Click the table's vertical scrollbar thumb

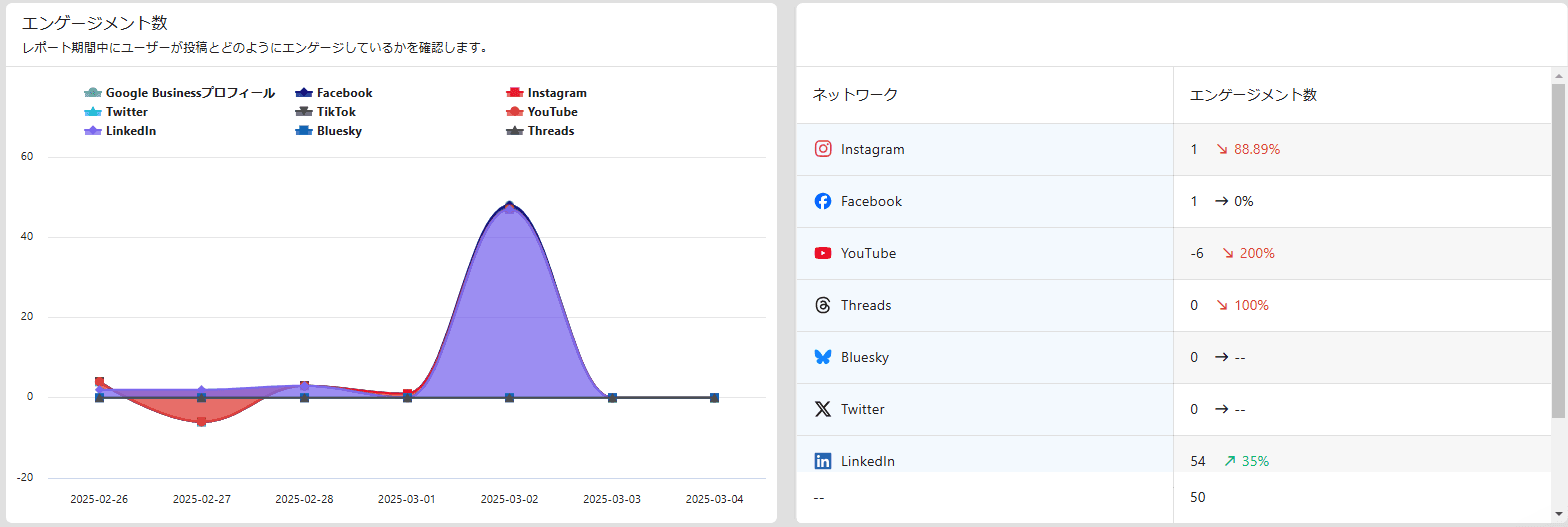pos(1558,250)
